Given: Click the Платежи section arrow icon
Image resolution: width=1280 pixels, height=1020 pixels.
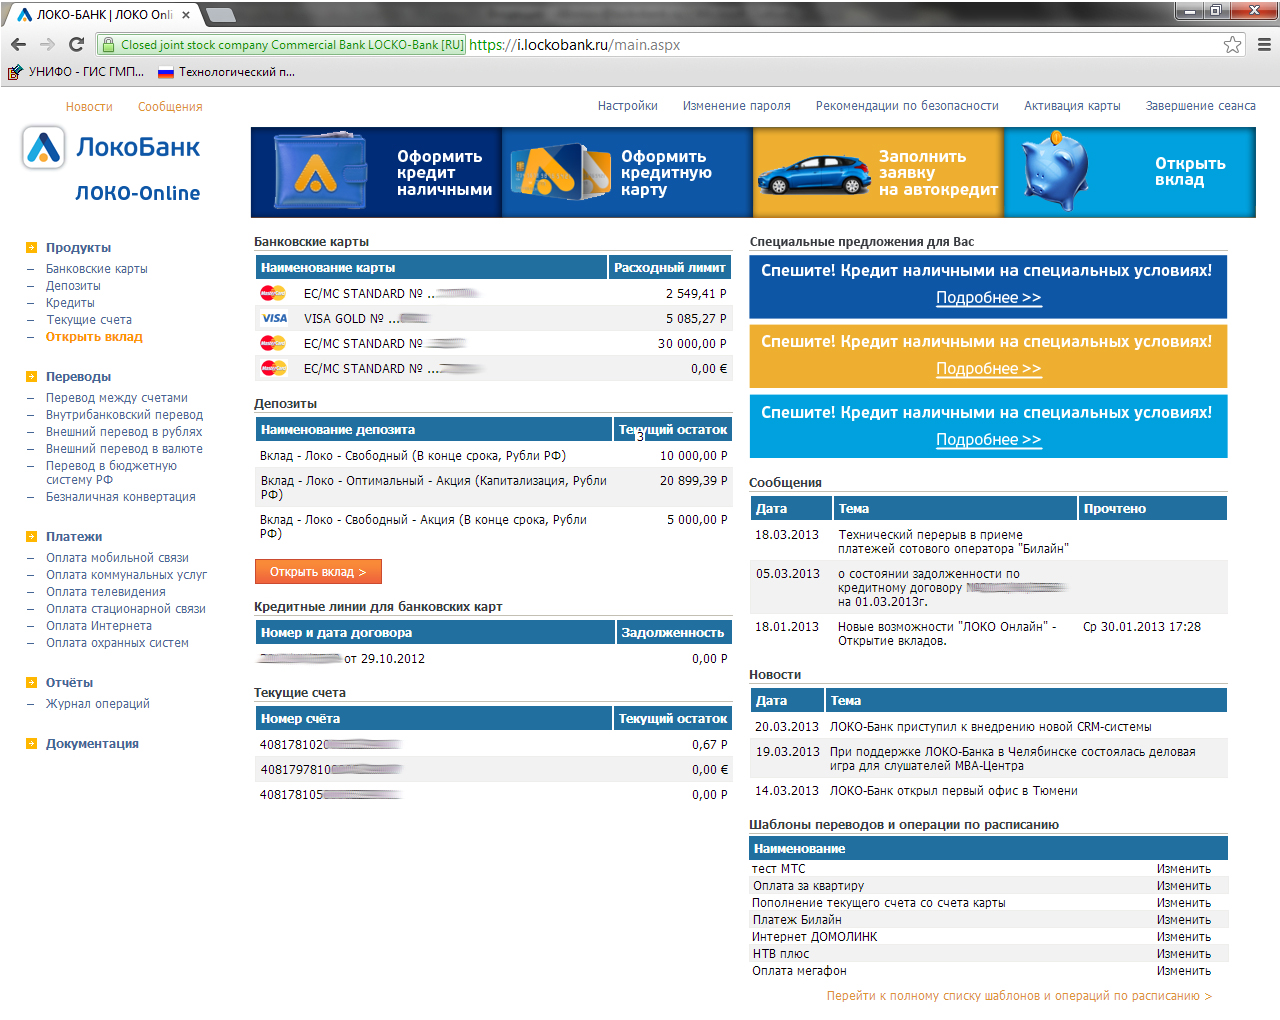Looking at the screenshot, I should pos(31,536).
